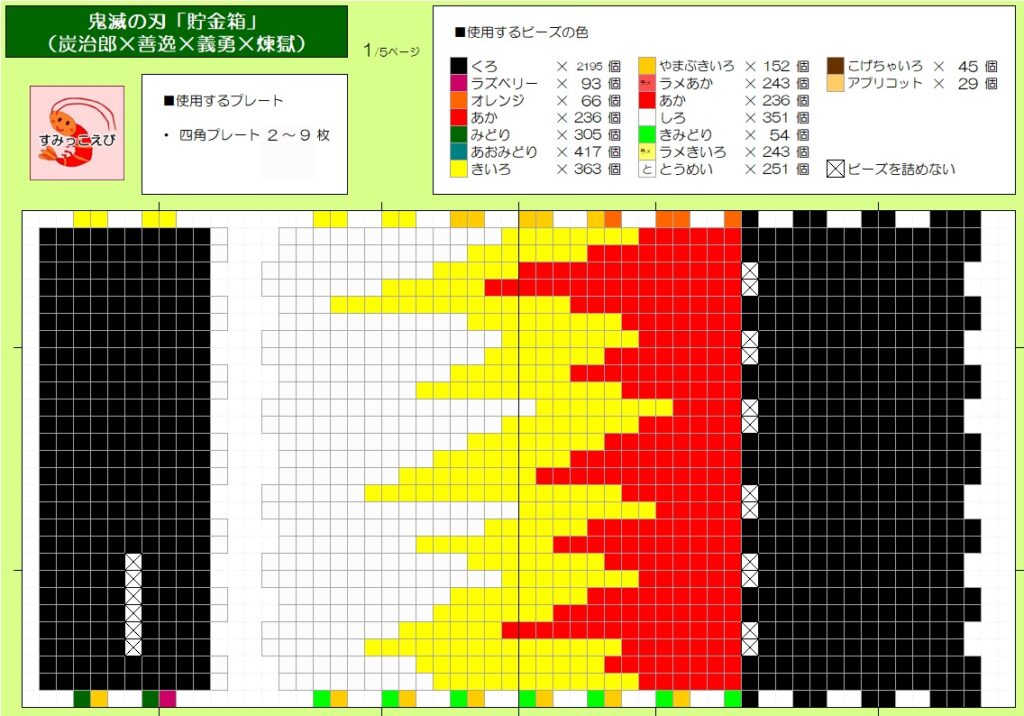Viewport: 1024px width, 716px height.
Task: Select the teal あおみどり swatch
Action: [458, 152]
